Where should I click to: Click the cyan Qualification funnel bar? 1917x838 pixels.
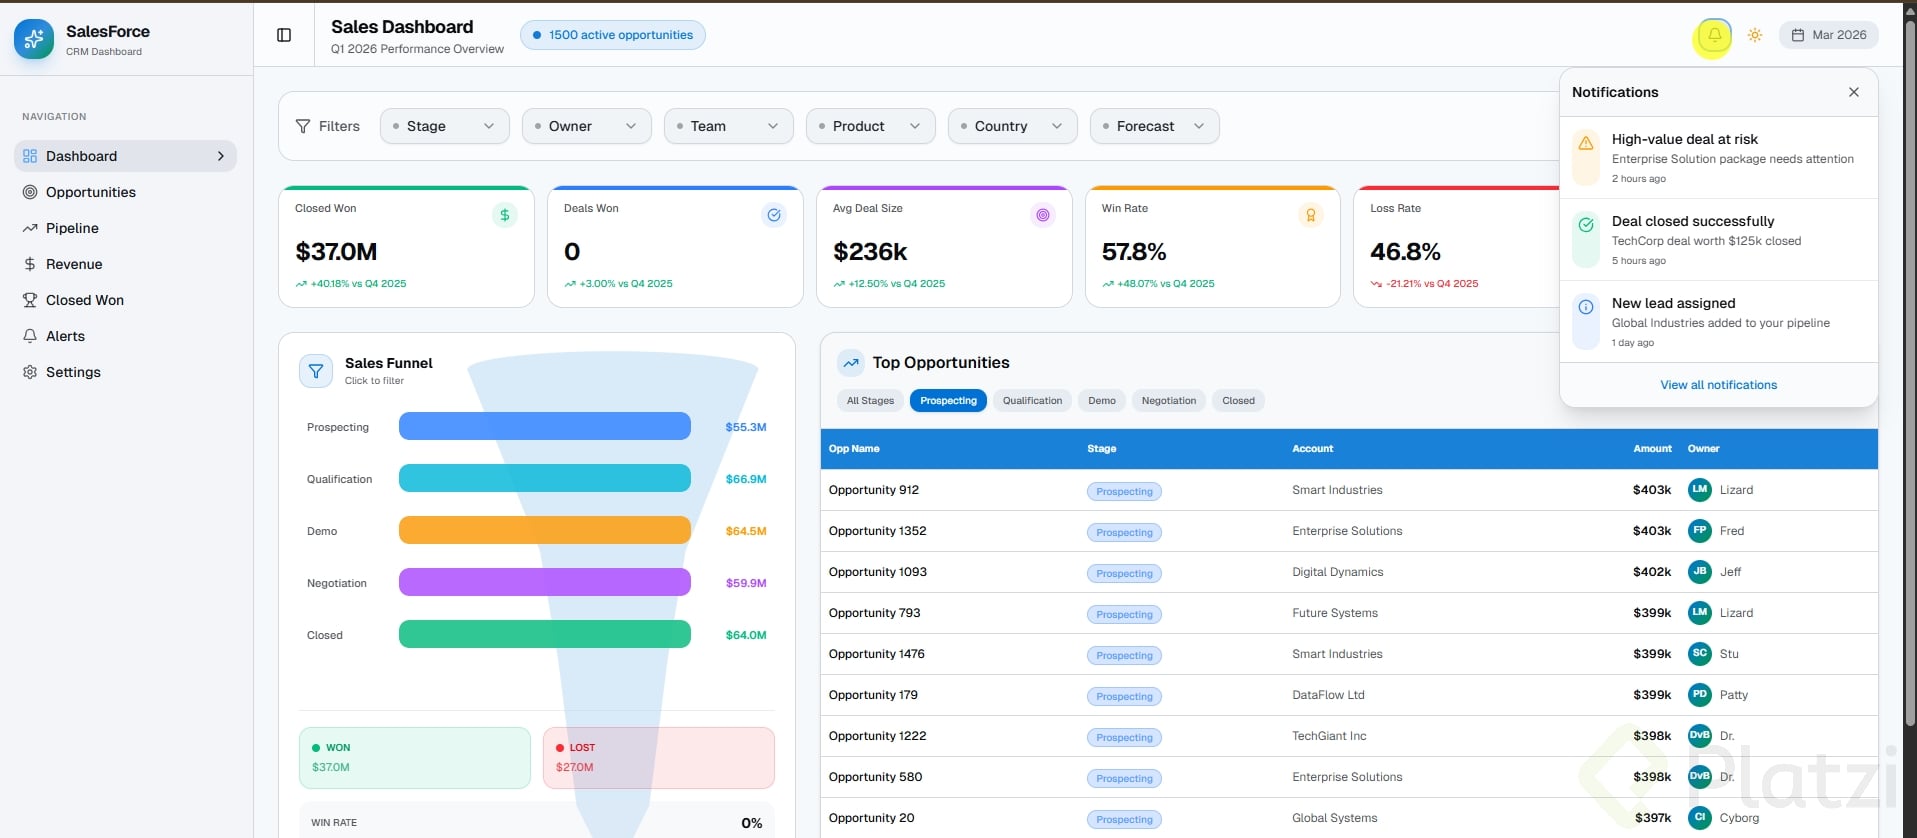pyautogui.click(x=545, y=478)
